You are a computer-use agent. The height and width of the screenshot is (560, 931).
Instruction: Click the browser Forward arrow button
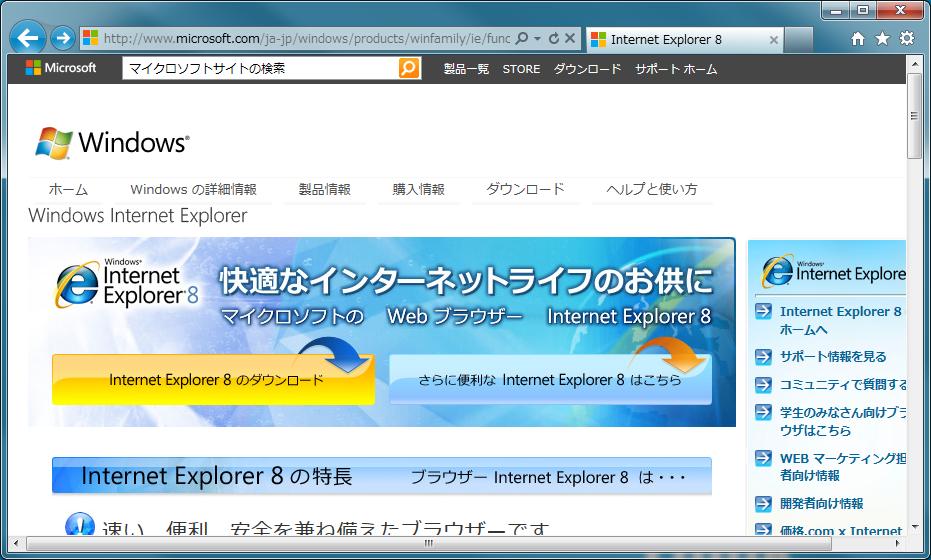[x=62, y=39]
